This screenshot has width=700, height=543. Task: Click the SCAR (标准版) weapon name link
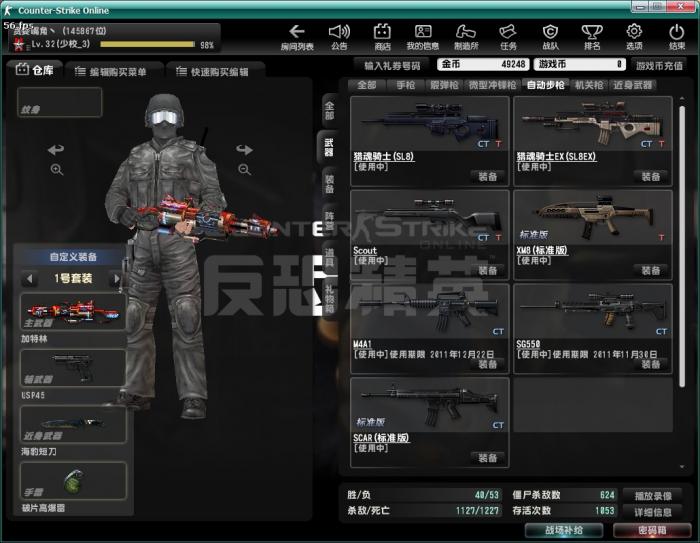(381, 438)
